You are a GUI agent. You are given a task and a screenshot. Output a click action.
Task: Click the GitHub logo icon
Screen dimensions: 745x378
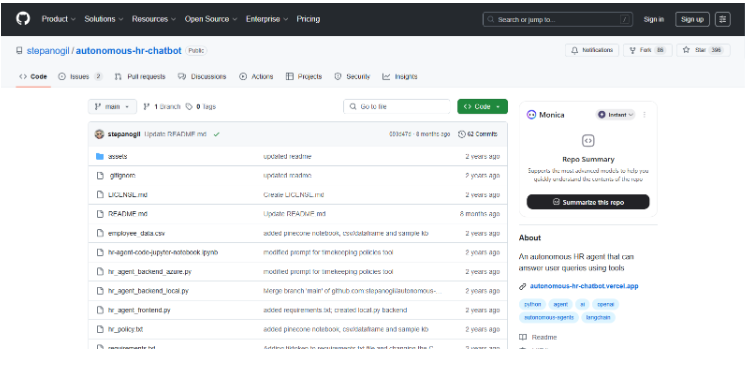point(23,19)
